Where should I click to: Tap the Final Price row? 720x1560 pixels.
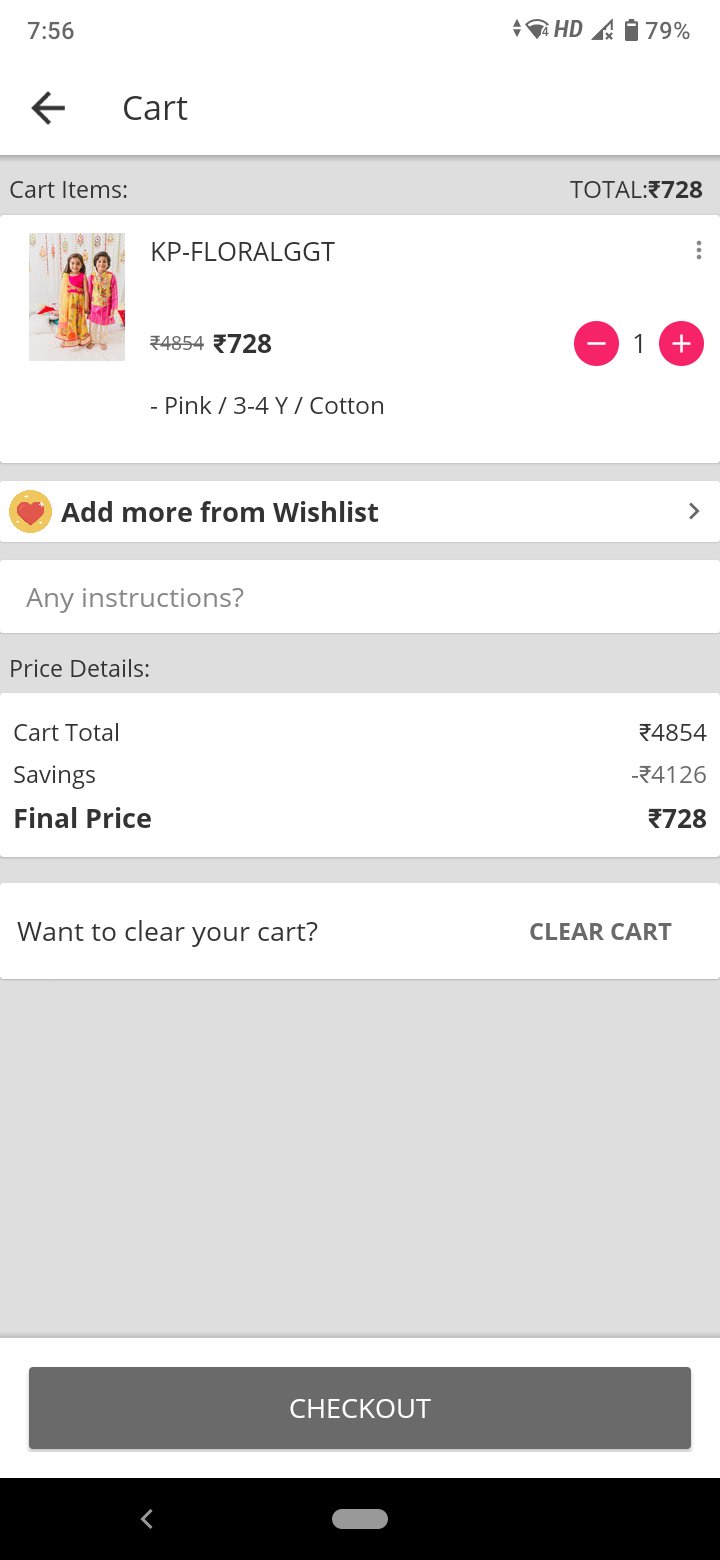(360, 818)
